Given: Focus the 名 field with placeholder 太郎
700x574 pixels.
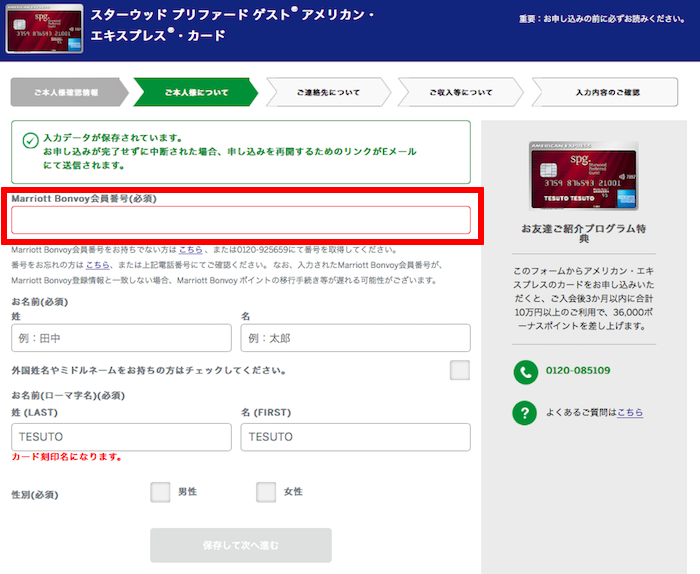Looking at the screenshot, I should (x=355, y=338).
